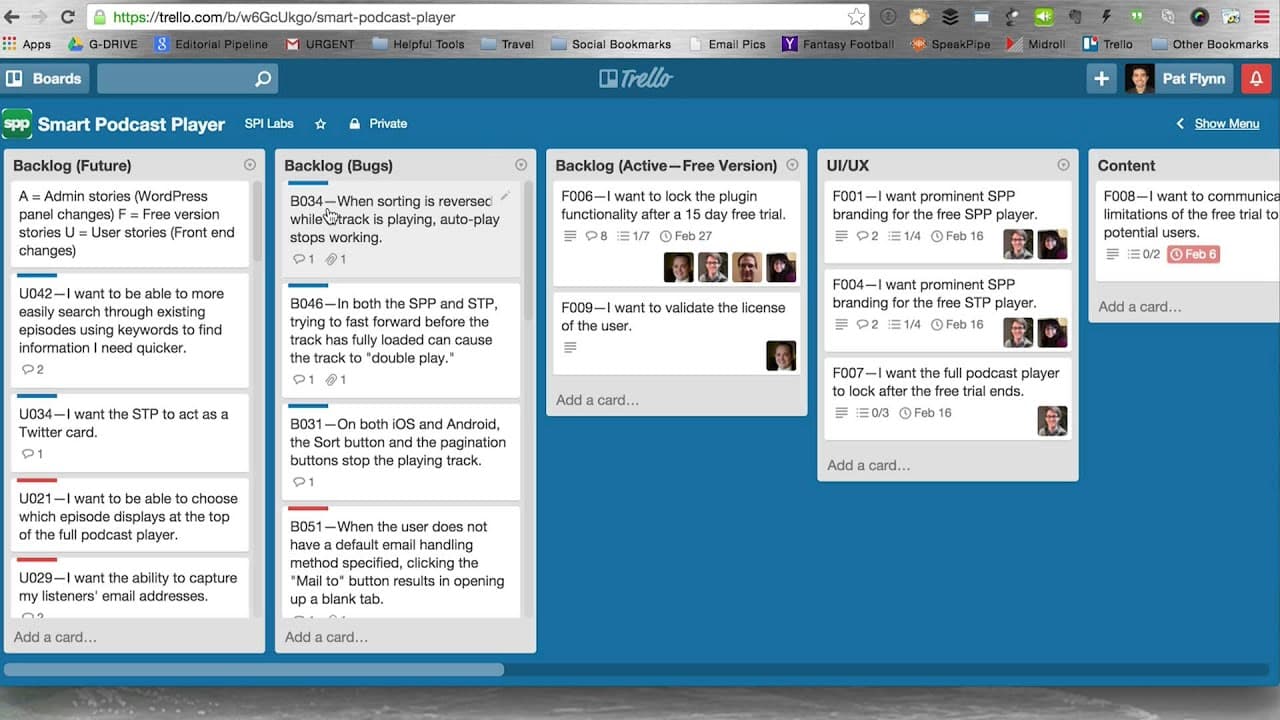Open card U029 about capturing email addresses
1280x720 pixels.
[130, 590]
